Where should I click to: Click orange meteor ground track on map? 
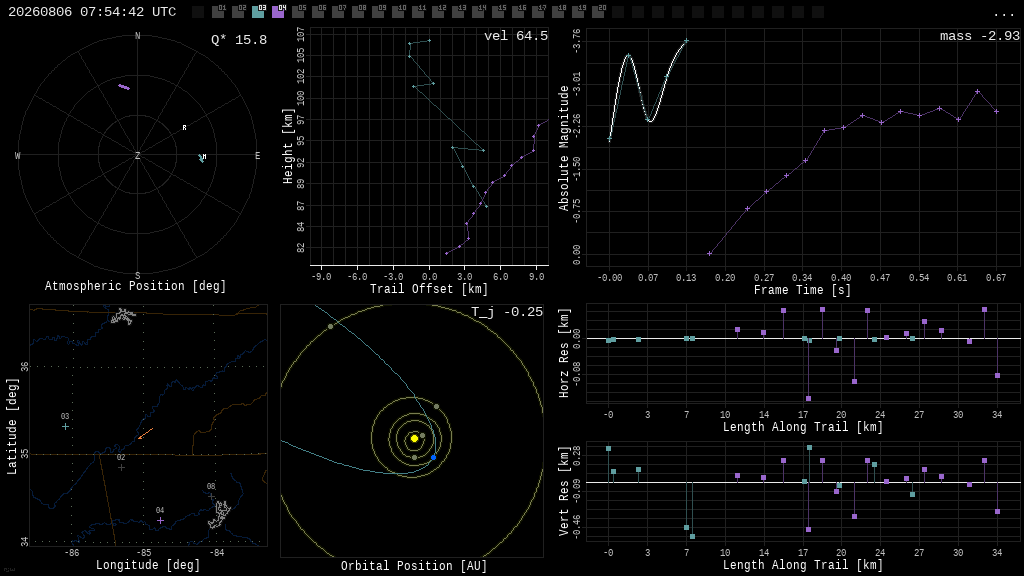pyautogui.click(x=146, y=434)
